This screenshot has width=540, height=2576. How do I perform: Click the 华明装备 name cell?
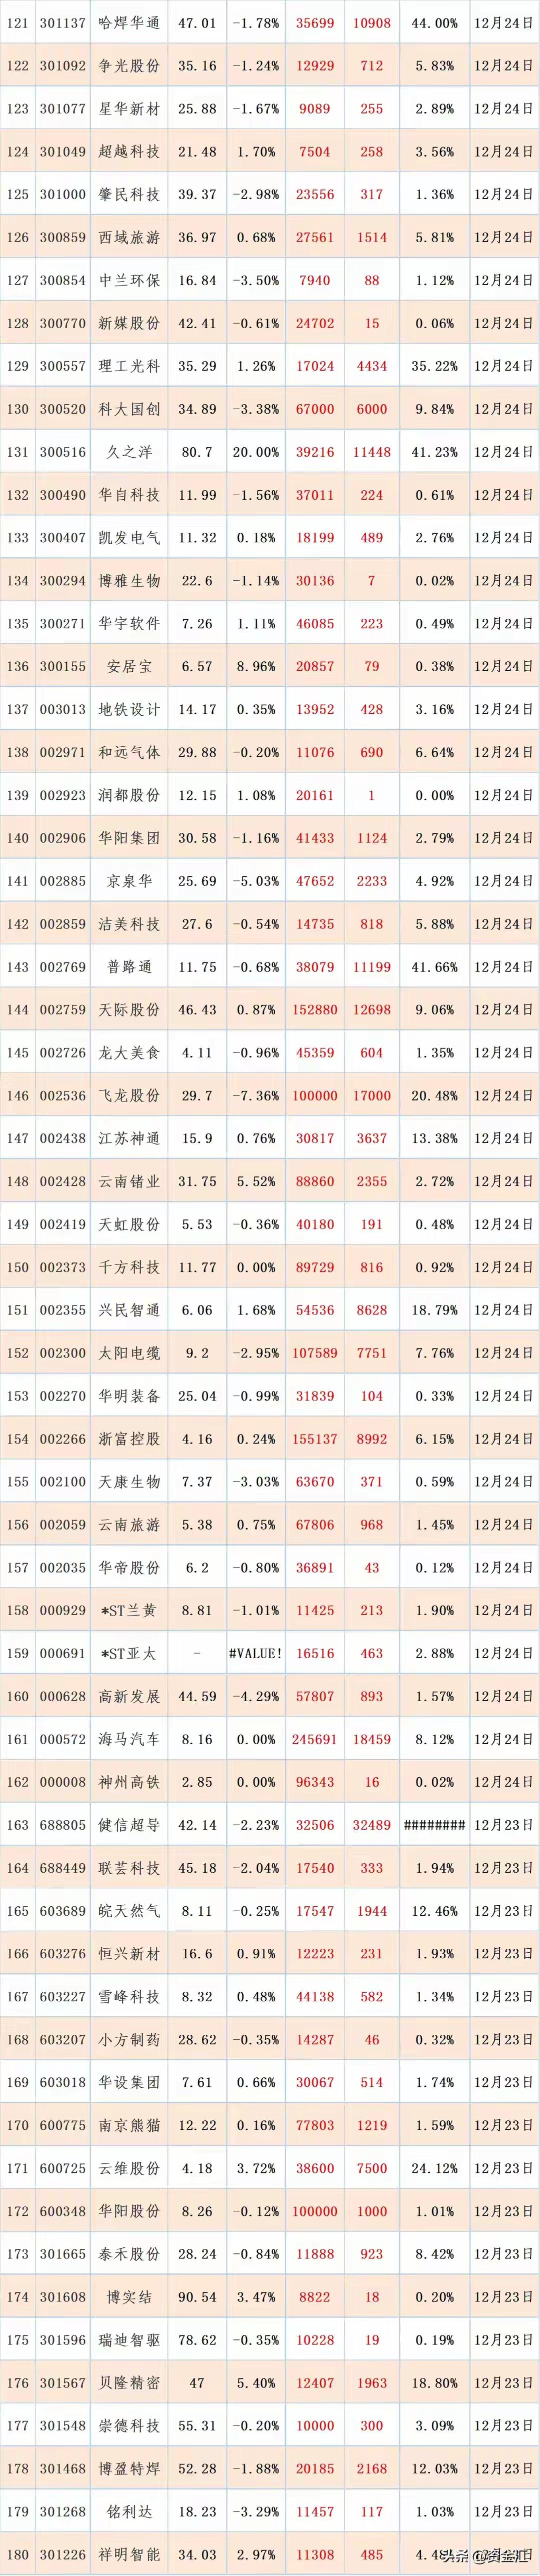tap(129, 1396)
